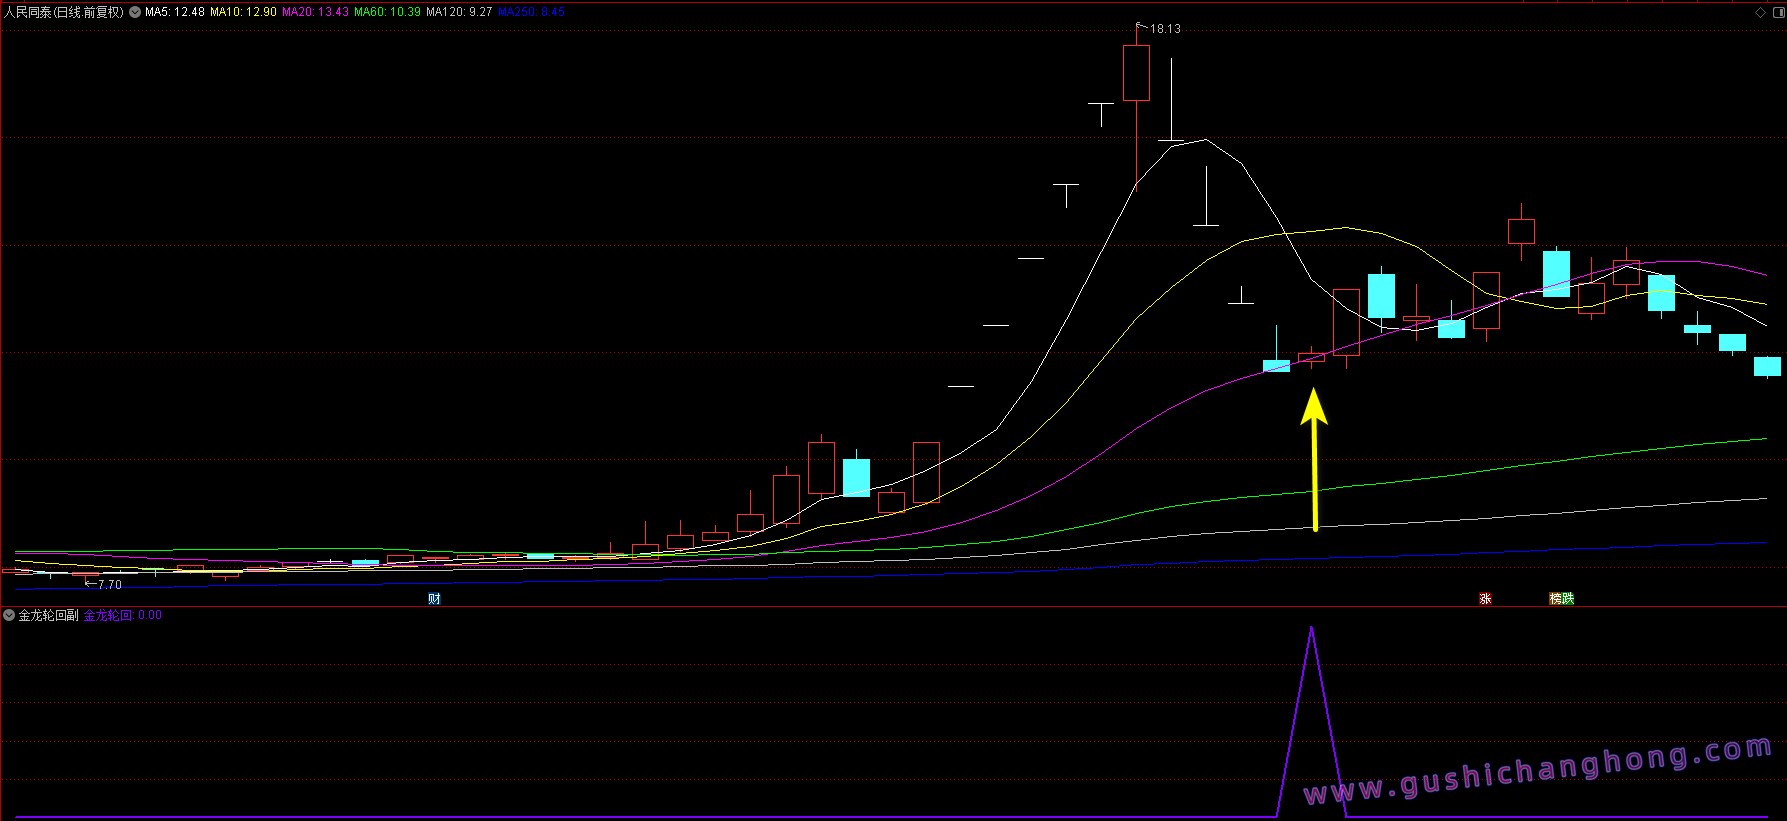Click the 金龙轮回副 indicator name
Image resolution: width=1787 pixels, height=821 pixels.
point(48,615)
